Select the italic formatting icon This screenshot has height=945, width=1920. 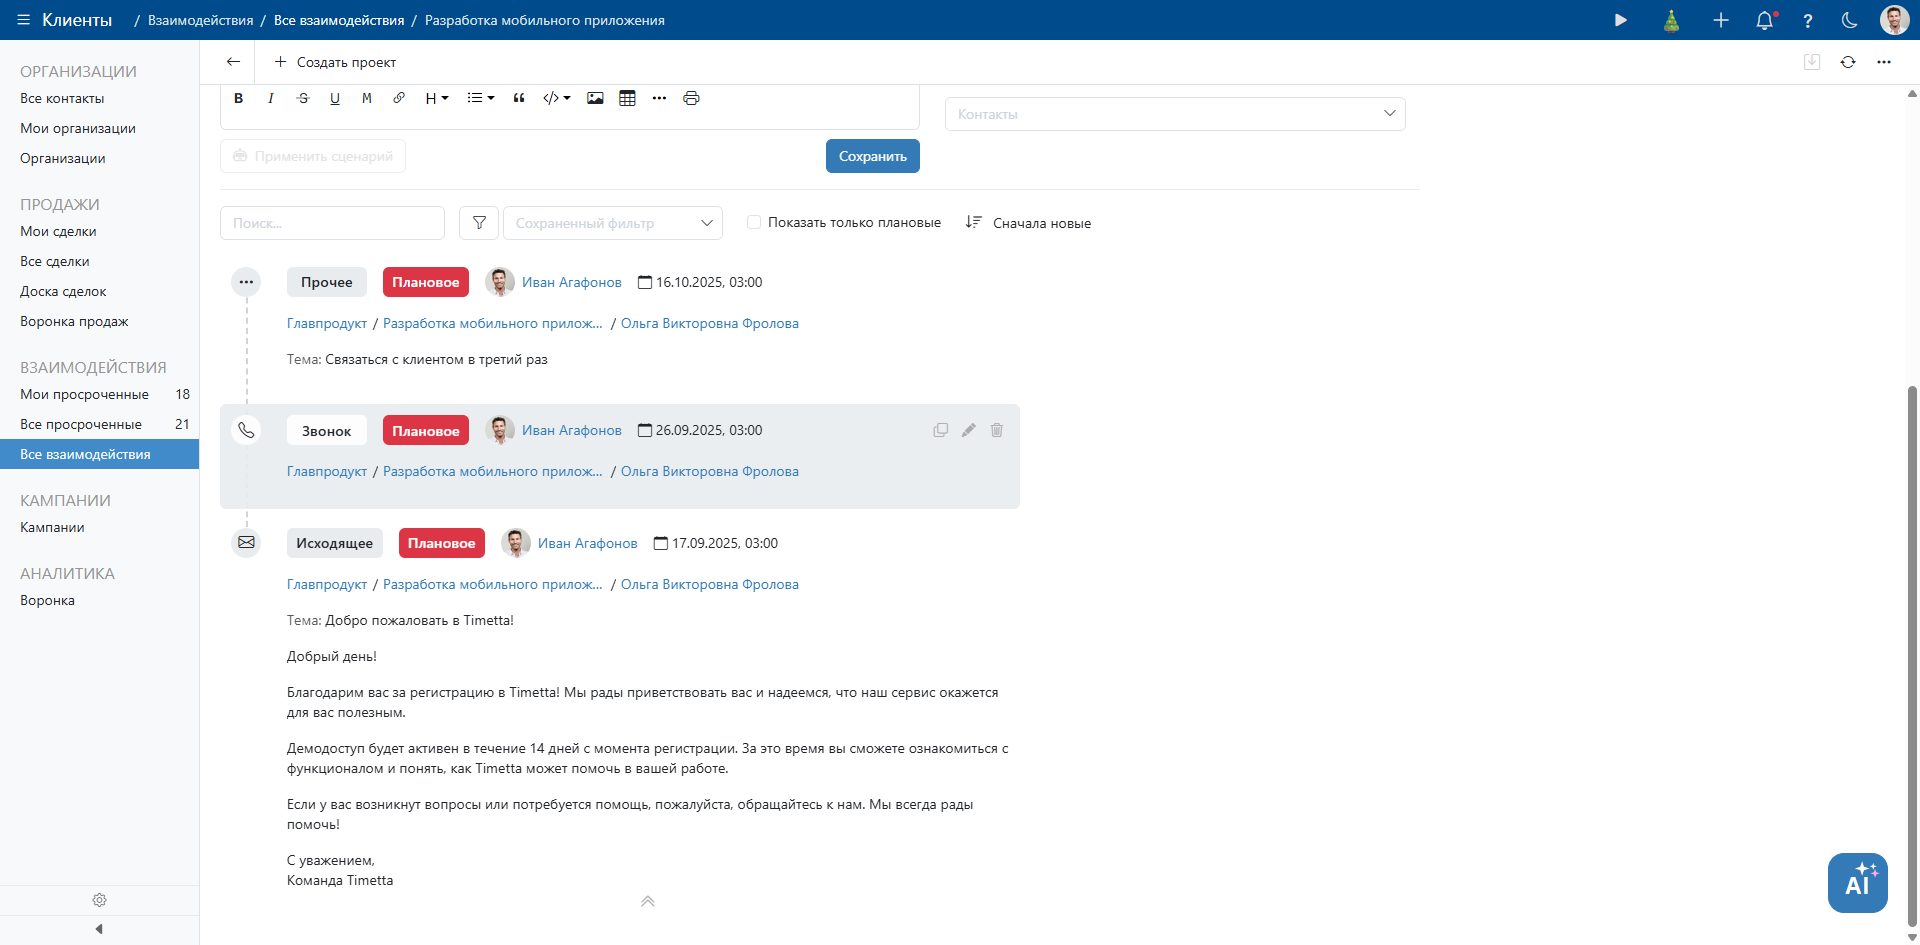270,98
